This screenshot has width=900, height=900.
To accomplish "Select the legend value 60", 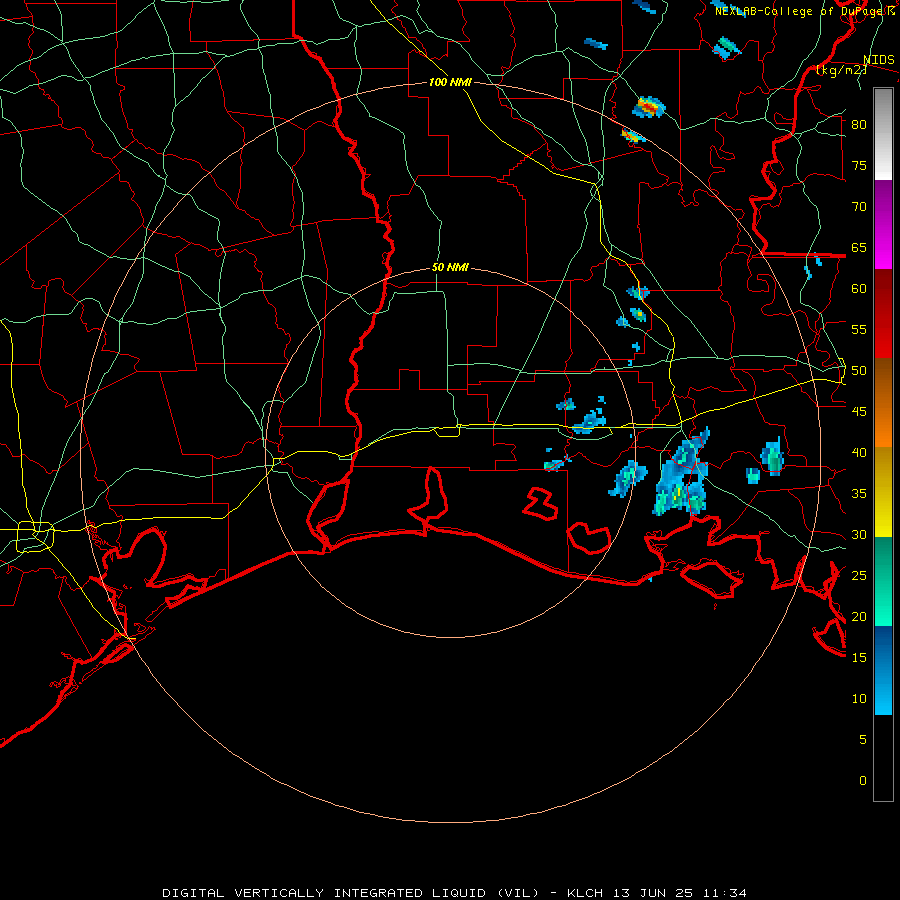I will [x=859, y=289].
